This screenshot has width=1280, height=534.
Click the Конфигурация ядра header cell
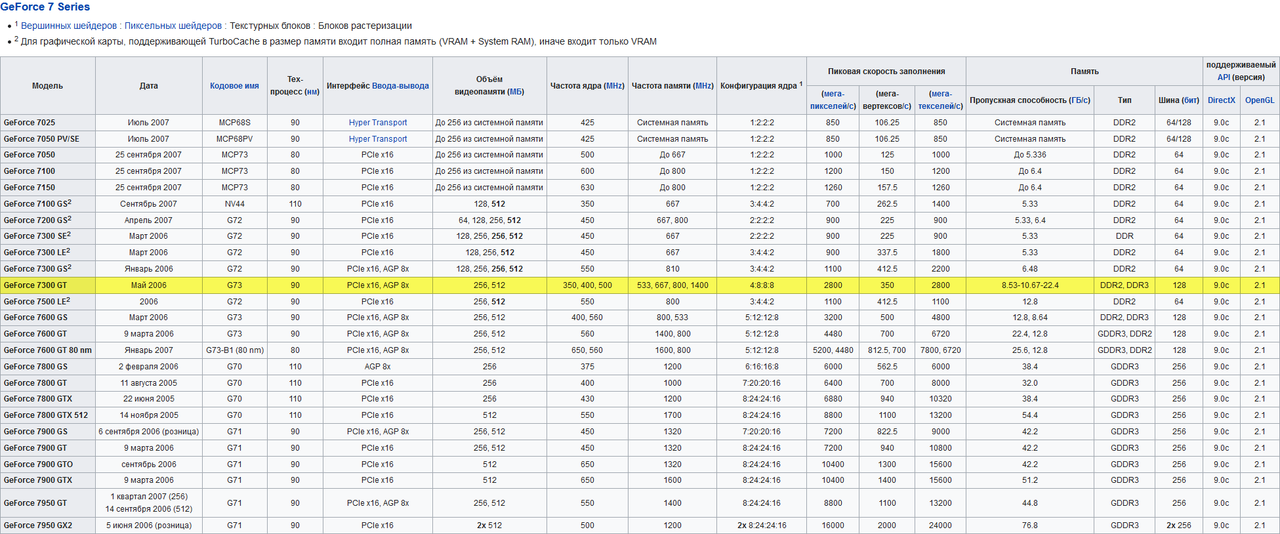(761, 86)
